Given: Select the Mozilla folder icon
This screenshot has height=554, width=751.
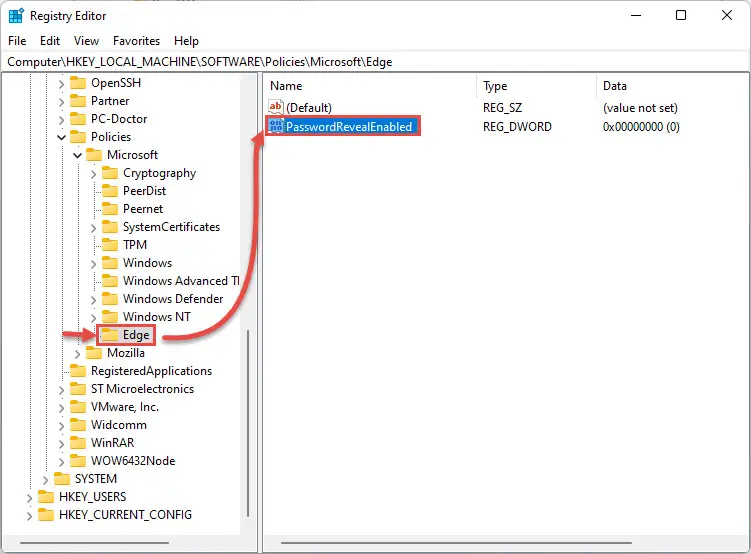Looking at the screenshot, I should 93,353.
